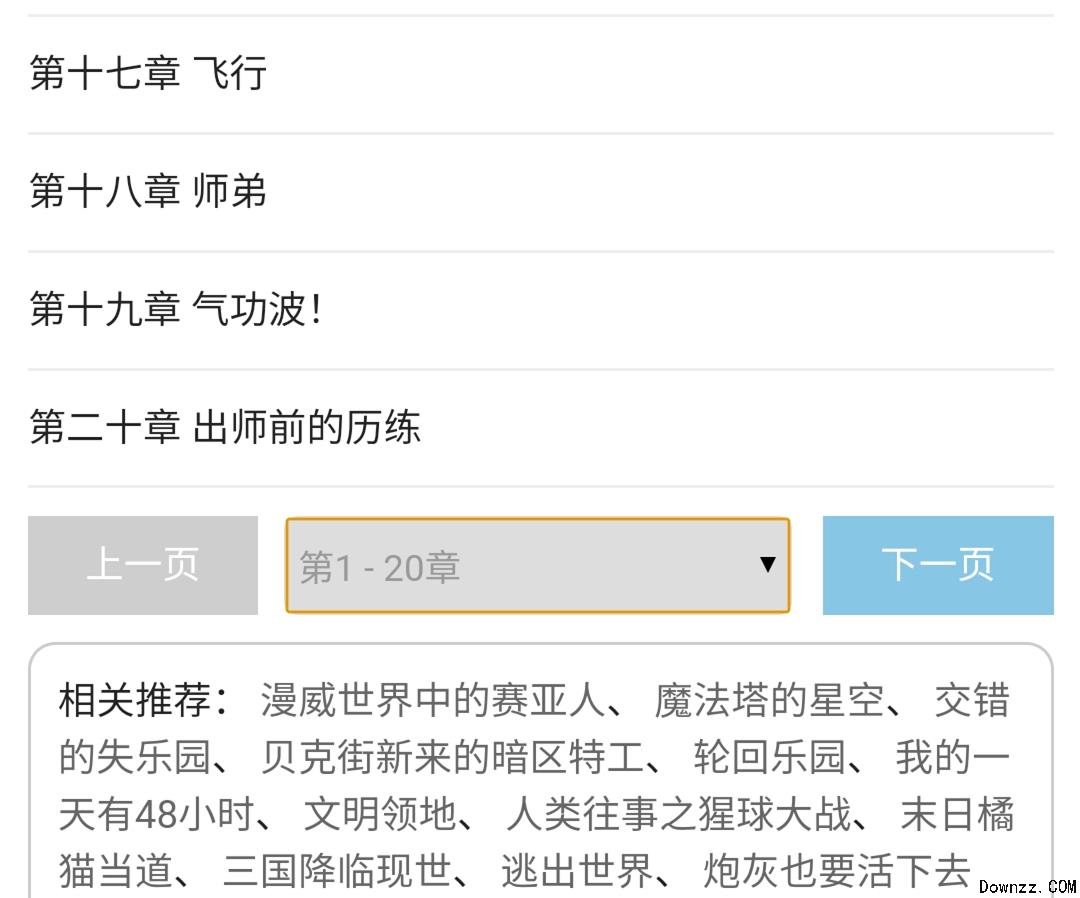Open chapter 第十九章 气功波!
Screen dimensions: 1080x898
point(176,309)
